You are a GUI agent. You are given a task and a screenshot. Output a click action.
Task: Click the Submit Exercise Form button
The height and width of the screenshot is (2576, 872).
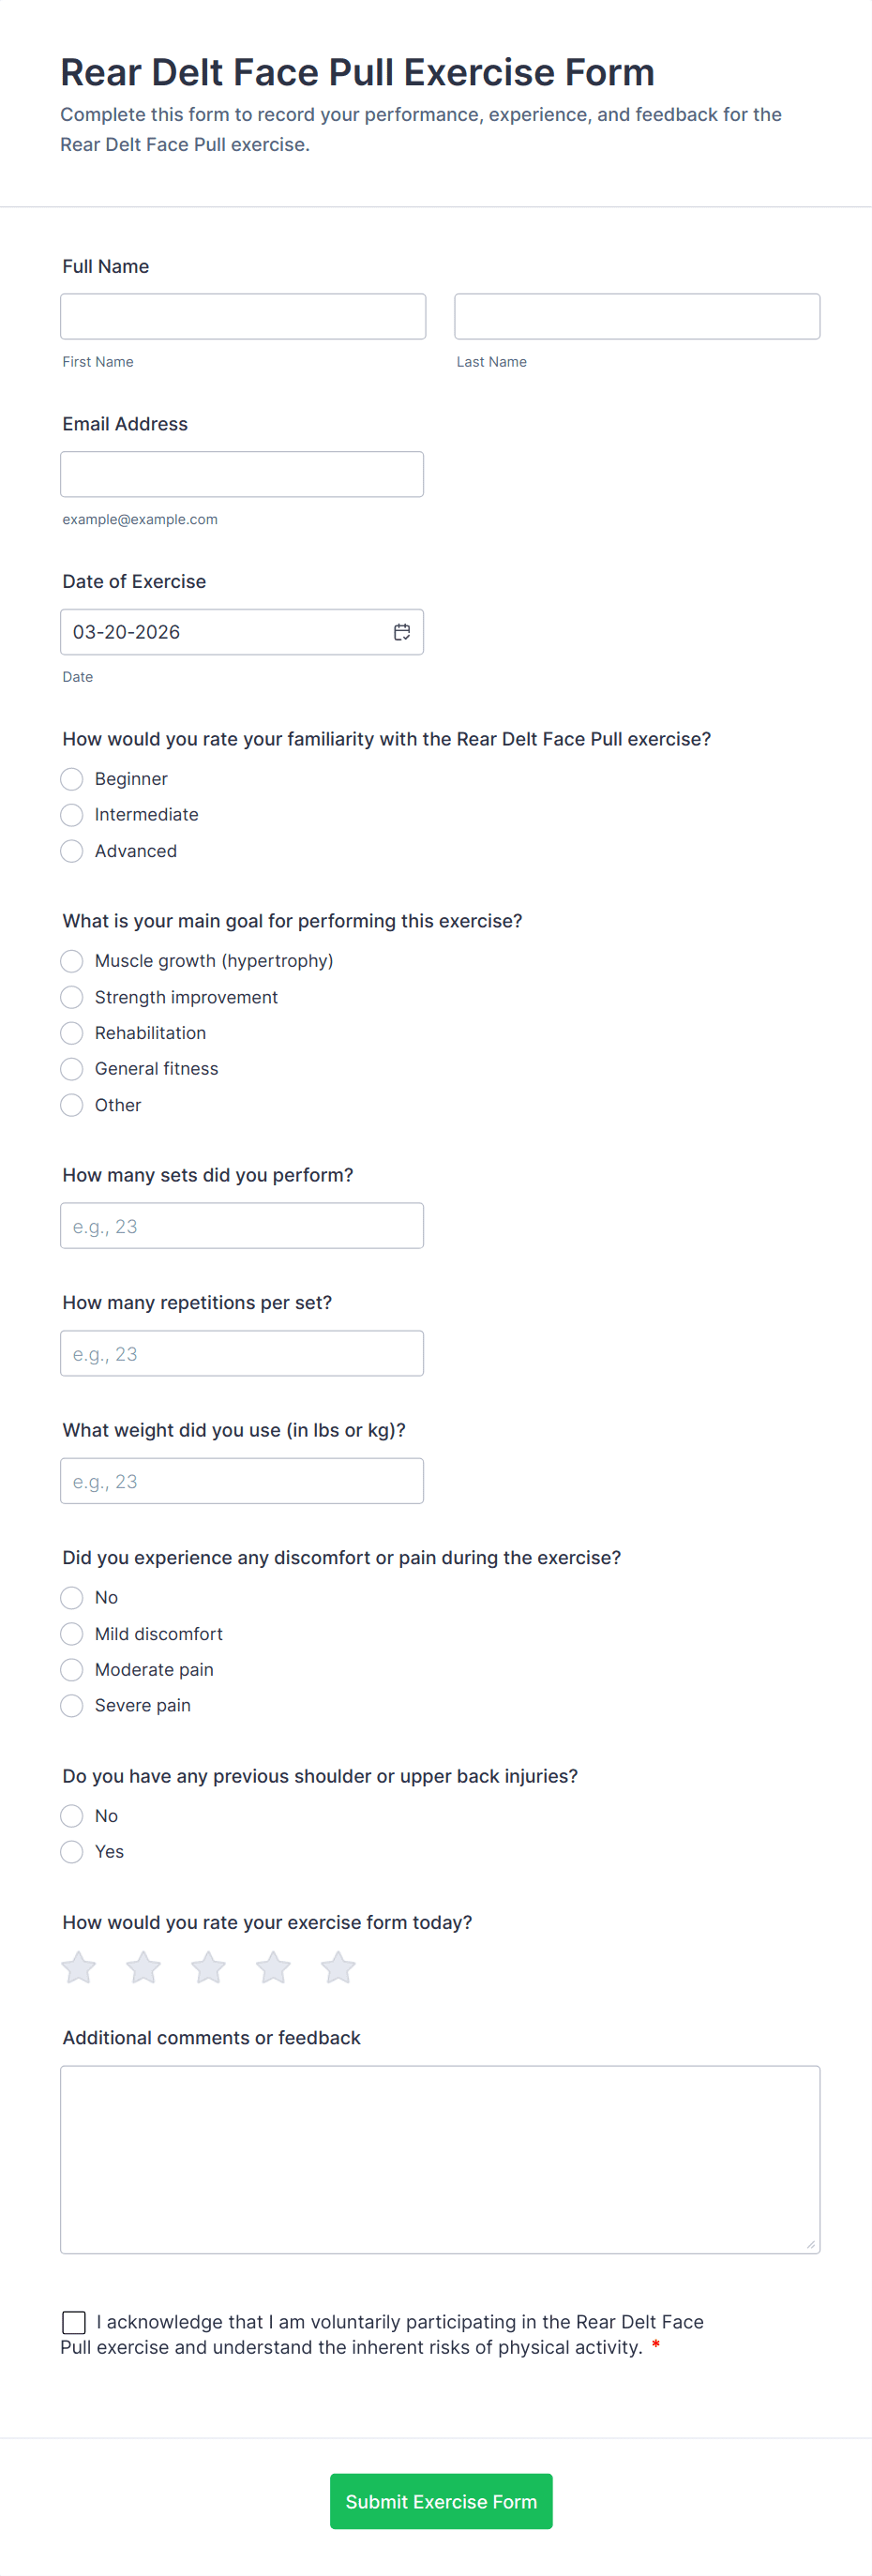(x=441, y=2501)
